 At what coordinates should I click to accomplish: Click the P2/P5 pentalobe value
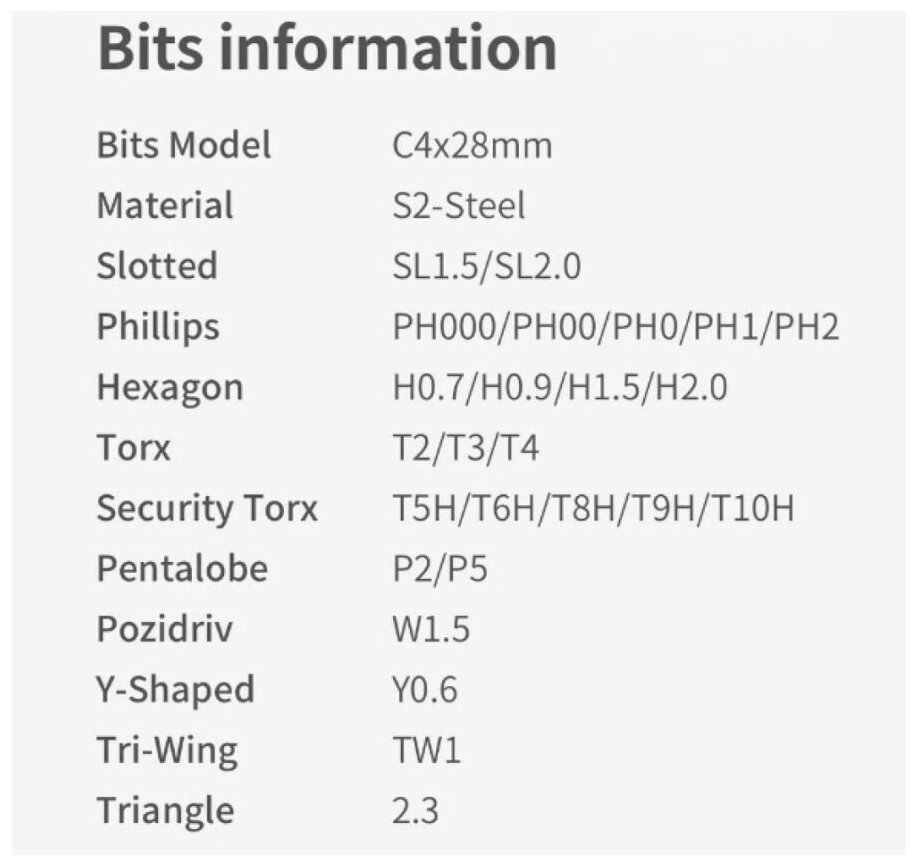pyautogui.click(x=441, y=569)
